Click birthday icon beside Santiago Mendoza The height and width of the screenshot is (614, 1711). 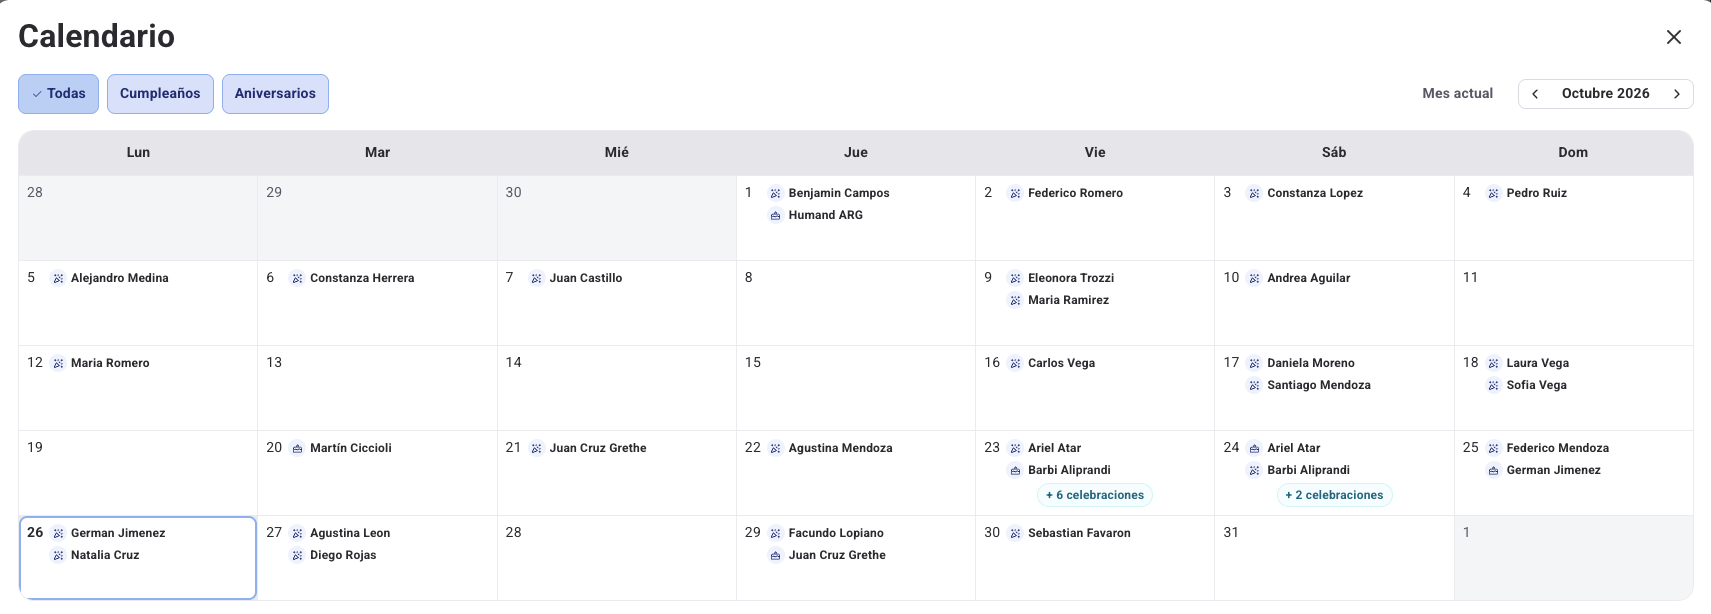coord(1254,385)
